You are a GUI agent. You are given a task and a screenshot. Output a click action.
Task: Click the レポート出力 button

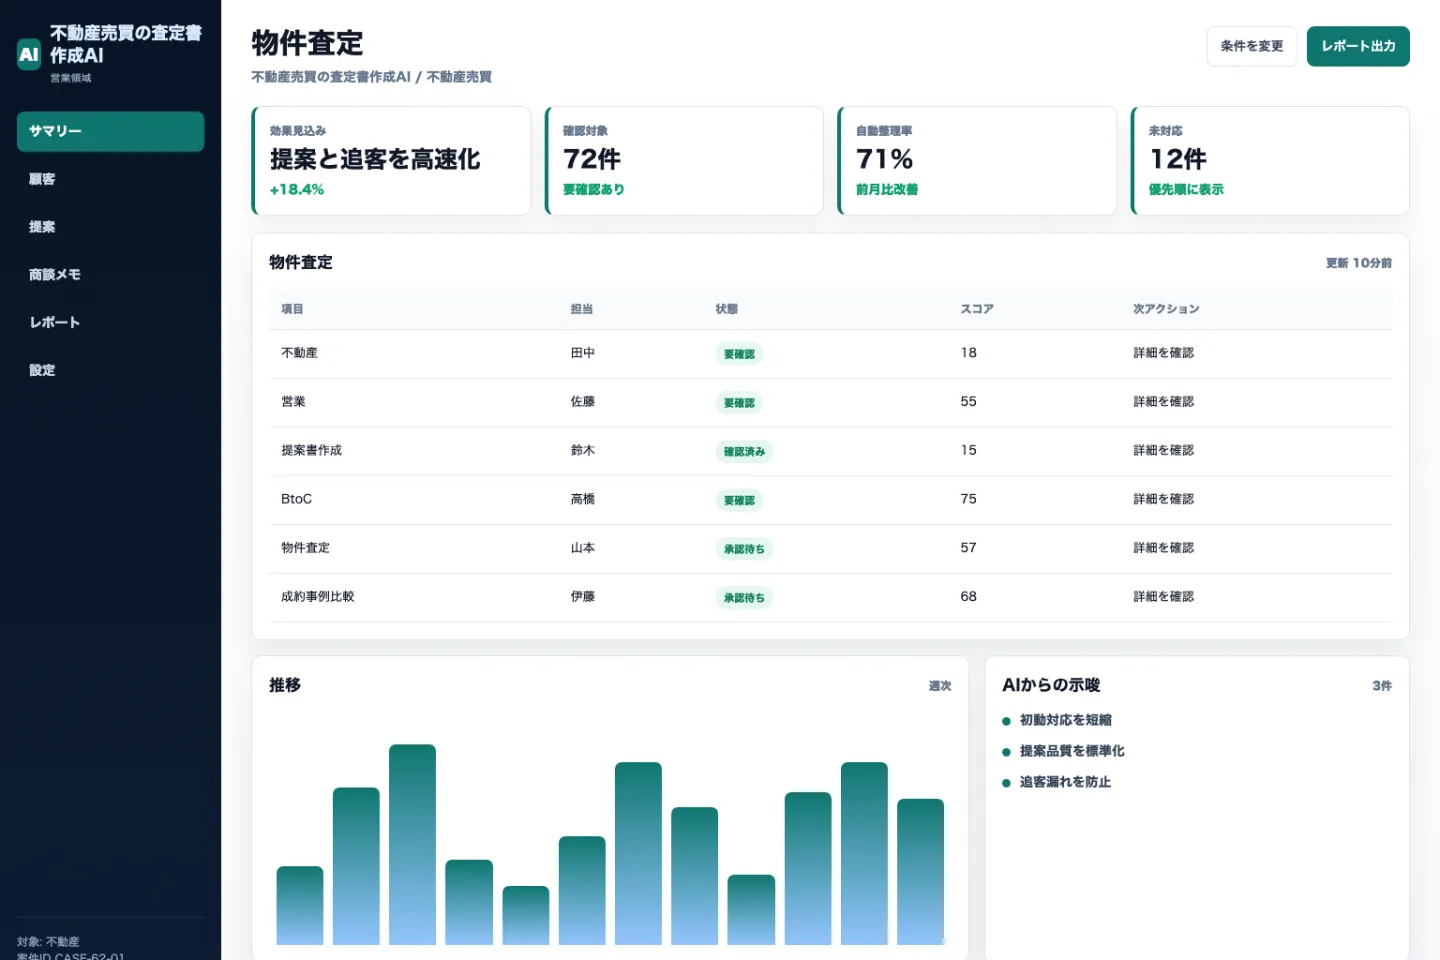pos(1358,46)
